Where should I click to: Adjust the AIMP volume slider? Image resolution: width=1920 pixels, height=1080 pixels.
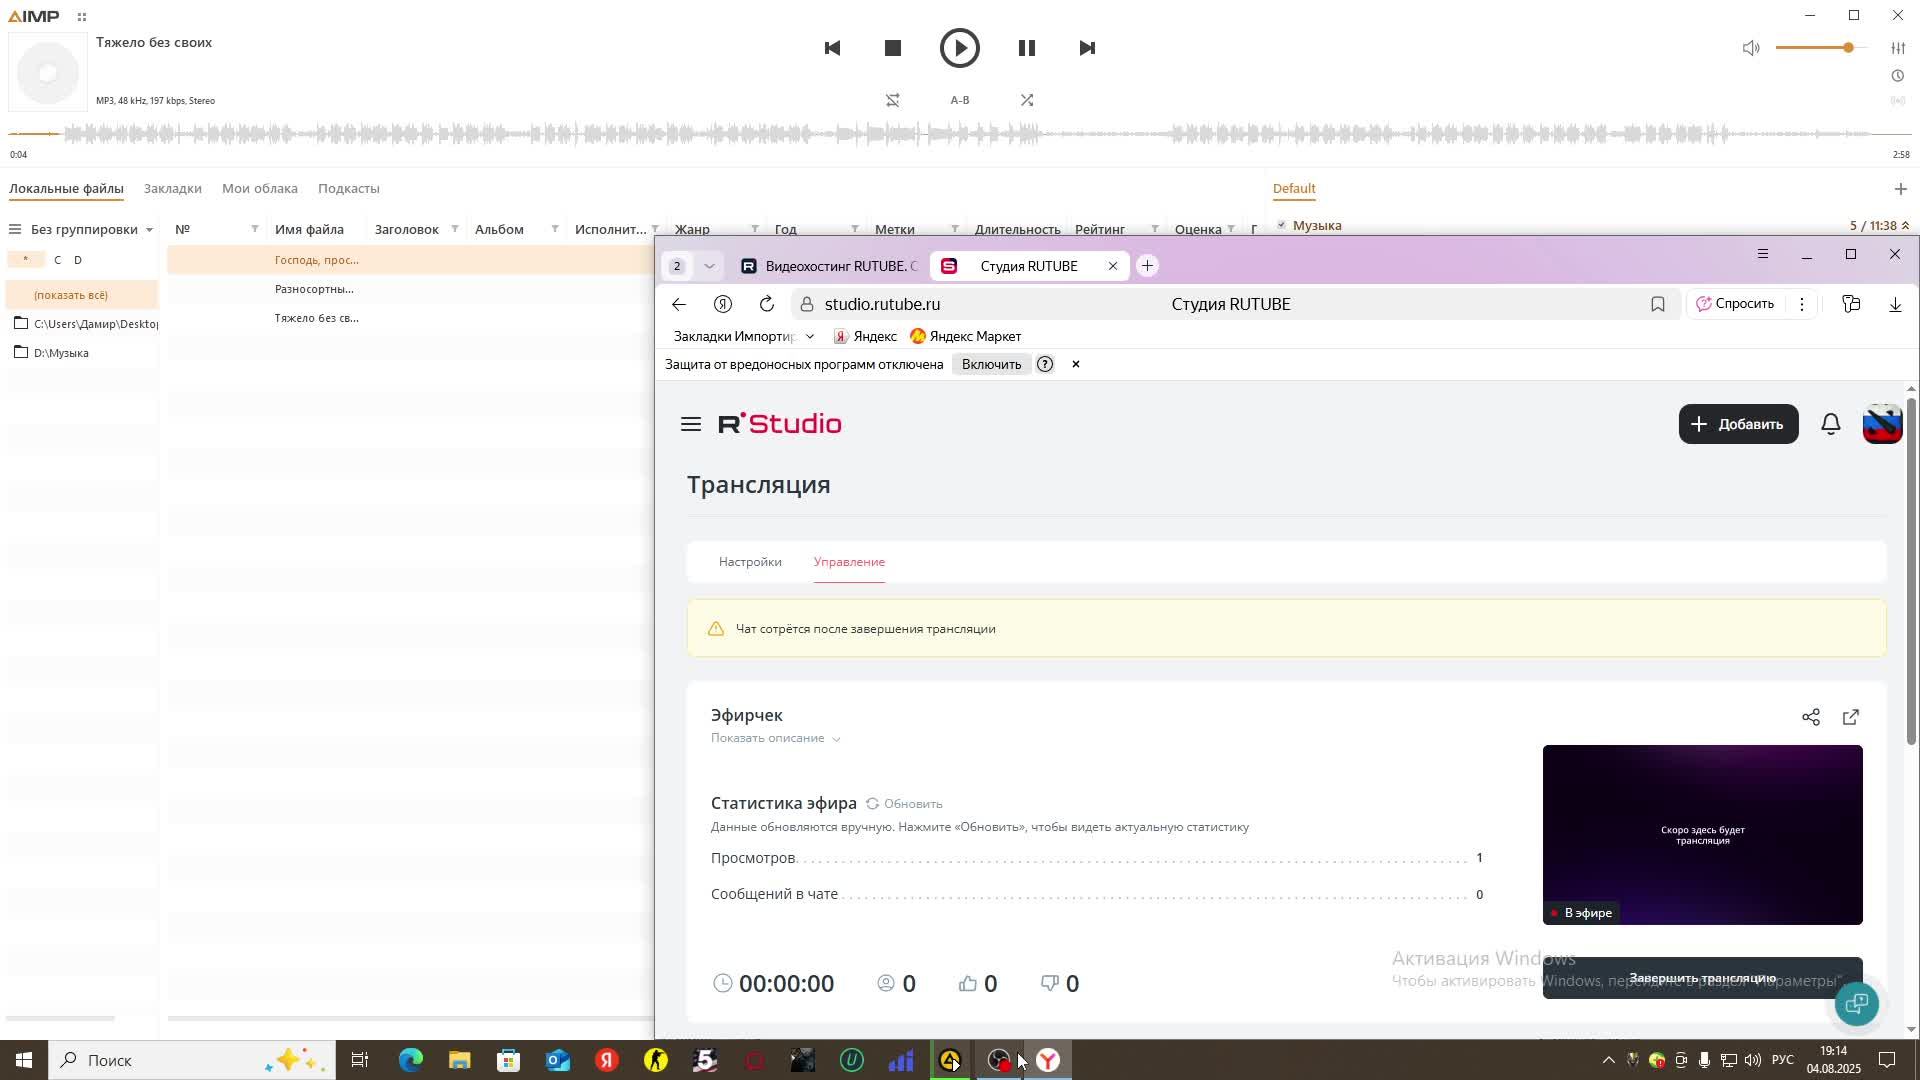tap(1820, 48)
